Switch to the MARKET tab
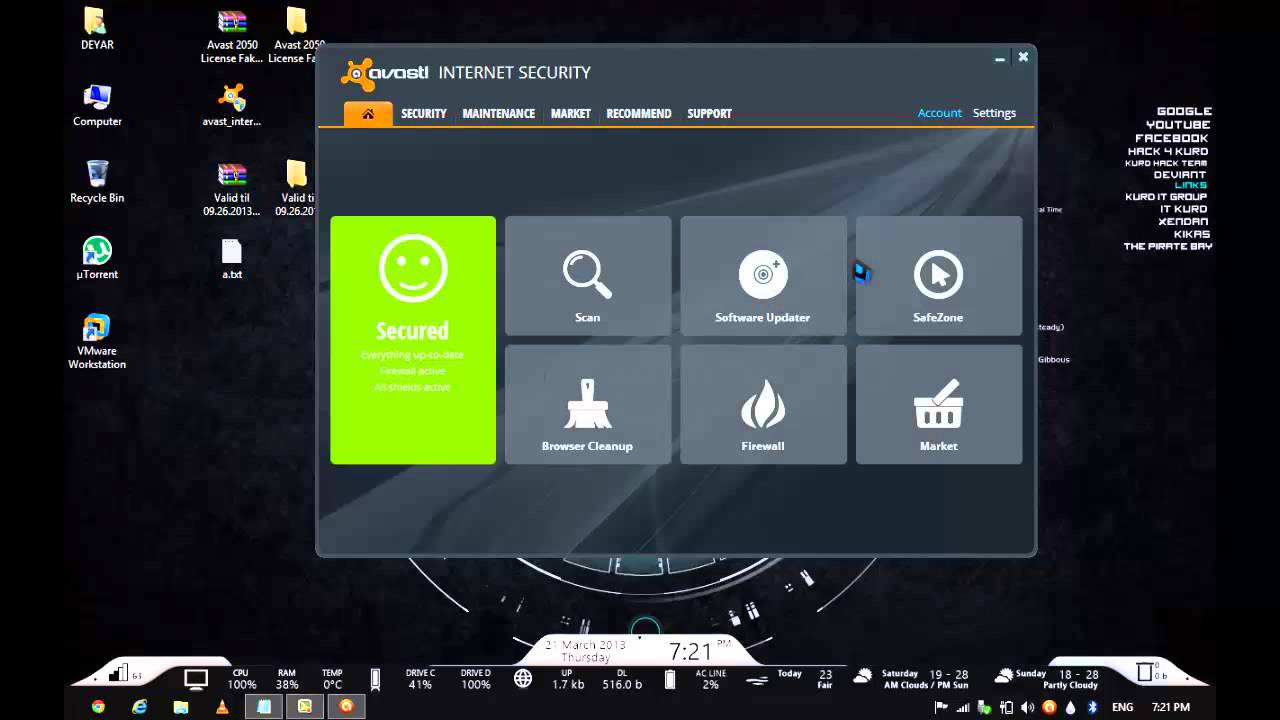 tap(570, 114)
